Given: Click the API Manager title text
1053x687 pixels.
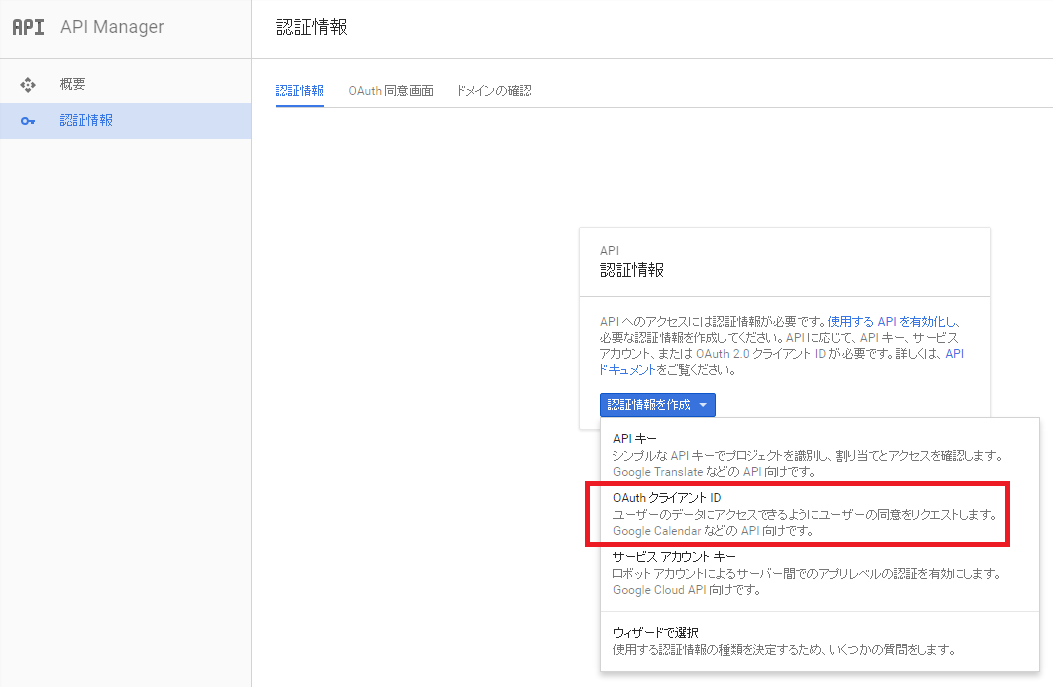Looking at the screenshot, I should 112,27.
